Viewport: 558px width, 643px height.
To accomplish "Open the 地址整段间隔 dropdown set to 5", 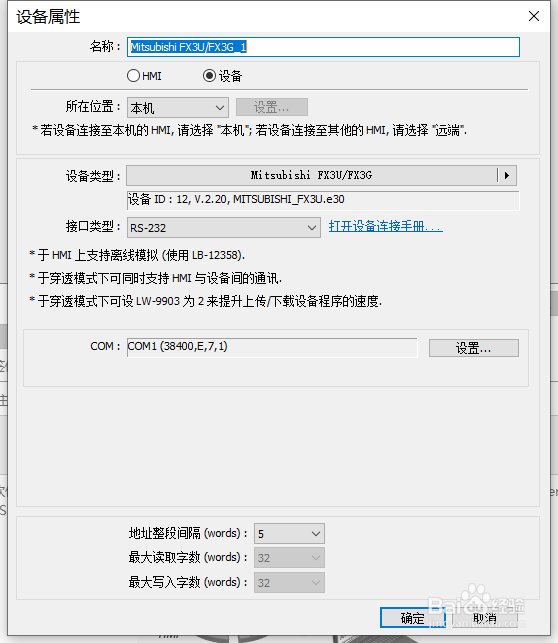I will tap(289, 534).
